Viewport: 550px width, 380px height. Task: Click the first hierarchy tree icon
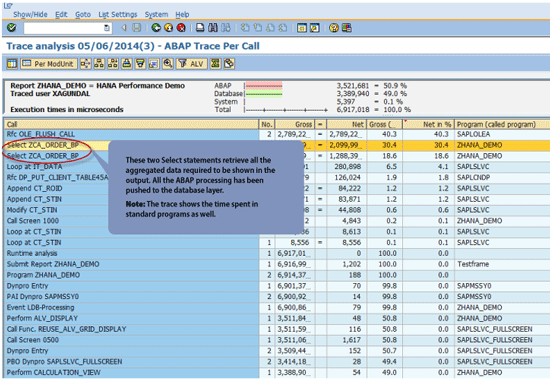[99, 64]
